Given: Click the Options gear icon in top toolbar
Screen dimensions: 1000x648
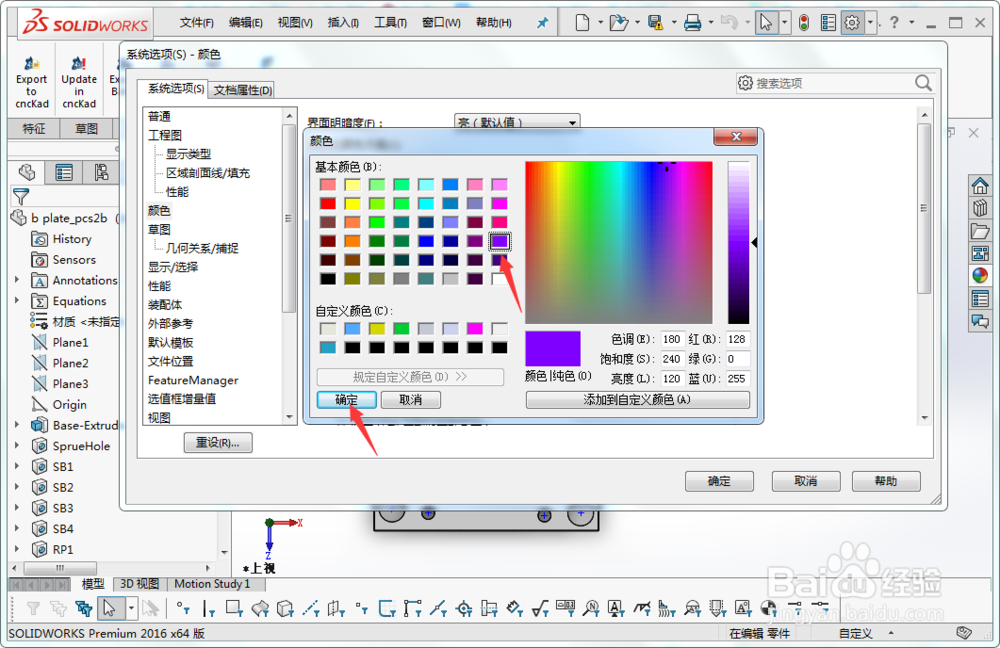Looking at the screenshot, I should point(852,23).
